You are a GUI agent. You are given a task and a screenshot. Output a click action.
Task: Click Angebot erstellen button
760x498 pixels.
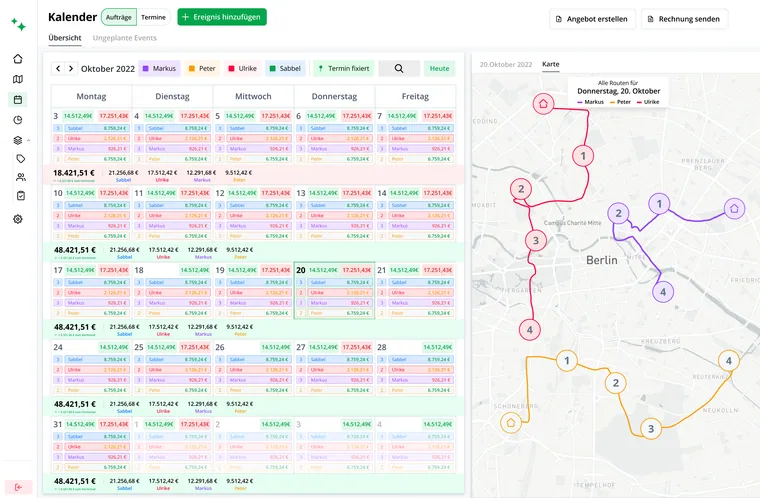pos(592,19)
